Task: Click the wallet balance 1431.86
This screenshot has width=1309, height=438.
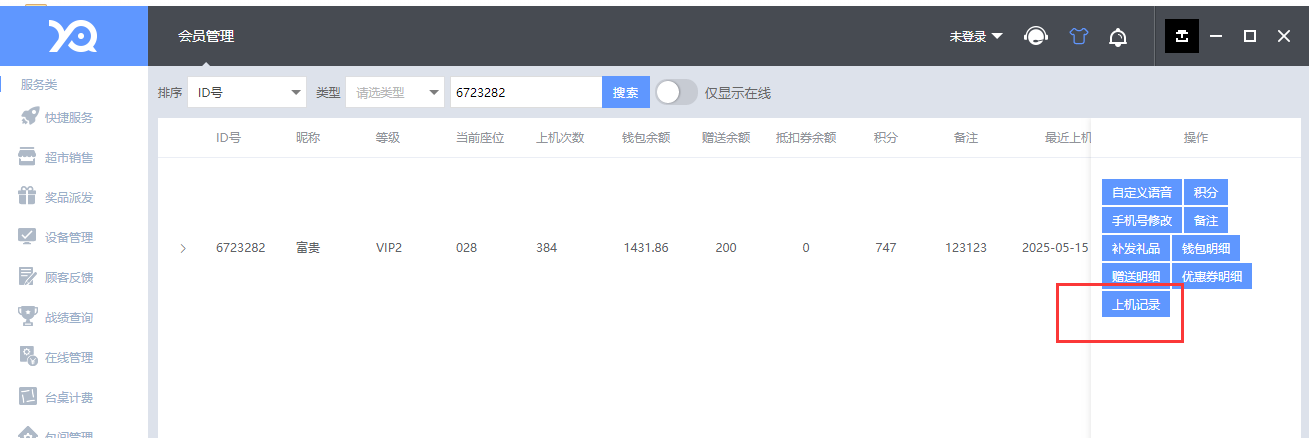Action: tap(646, 248)
